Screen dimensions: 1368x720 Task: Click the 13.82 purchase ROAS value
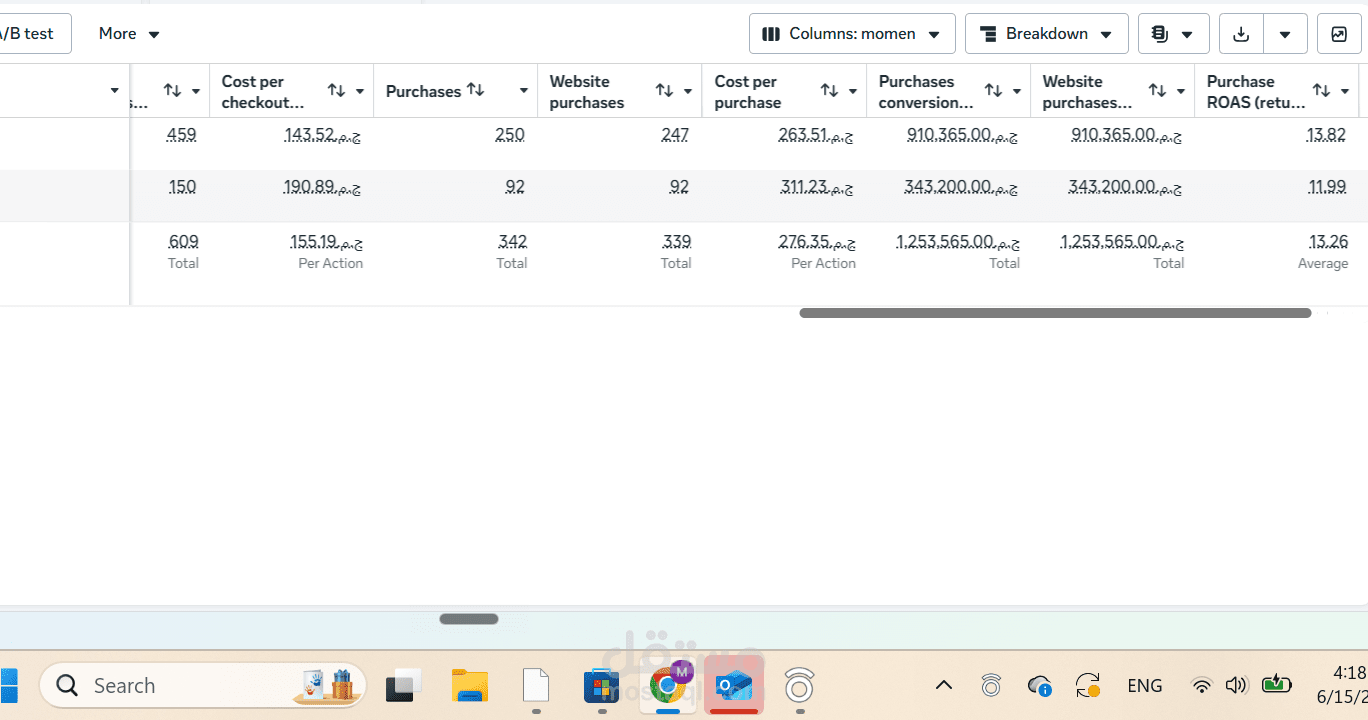1326,135
